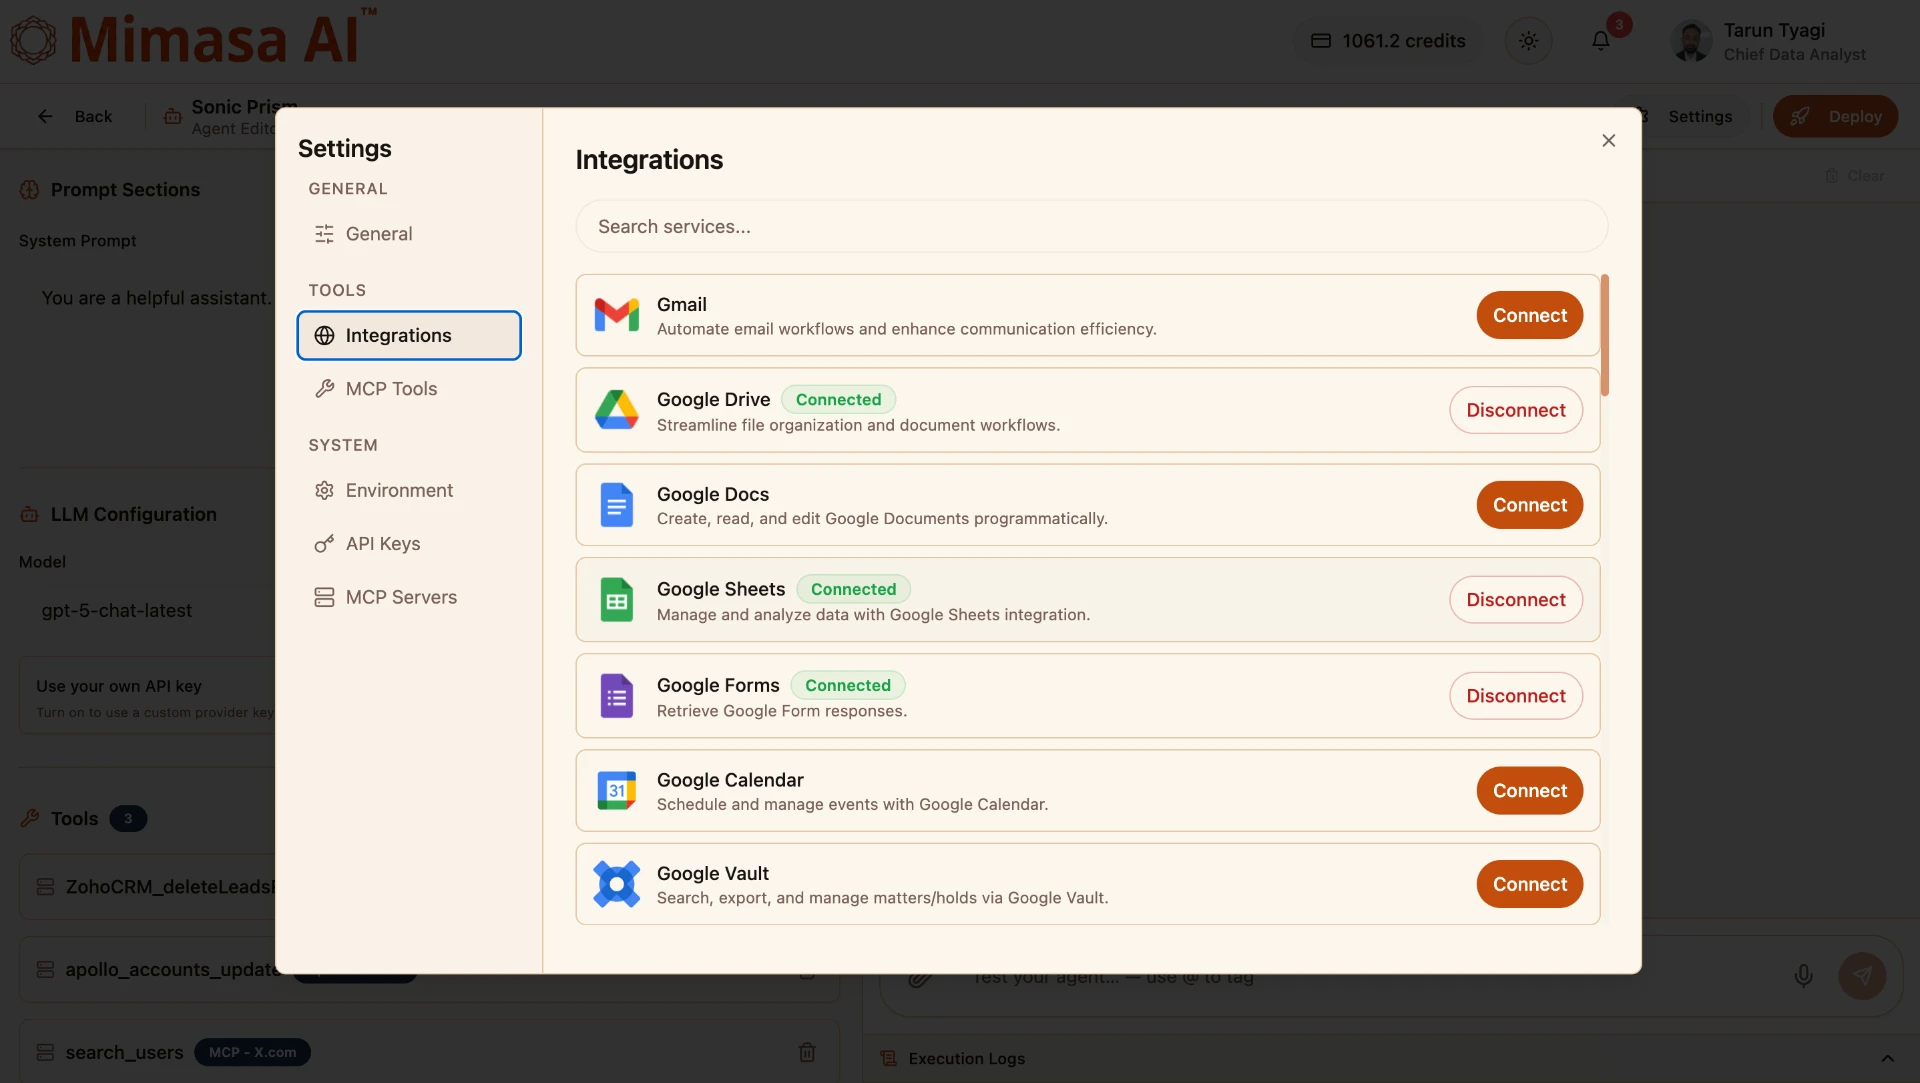Click 'Google Drive' integration title
Viewport: 1920px width, 1083px height.
pyautogui.click(x=713, y=399)
